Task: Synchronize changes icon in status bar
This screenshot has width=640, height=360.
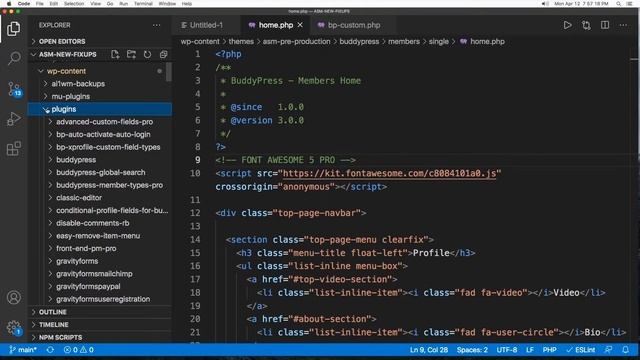Action: [x=50, y=350]
